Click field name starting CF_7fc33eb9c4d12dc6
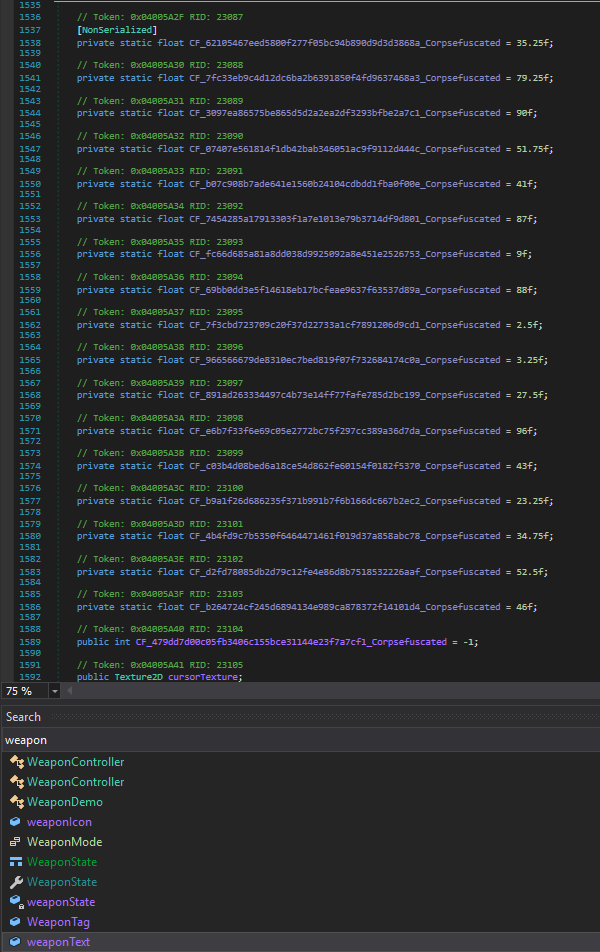This screenshot has height=952, width=600. [x=345, y=78]
